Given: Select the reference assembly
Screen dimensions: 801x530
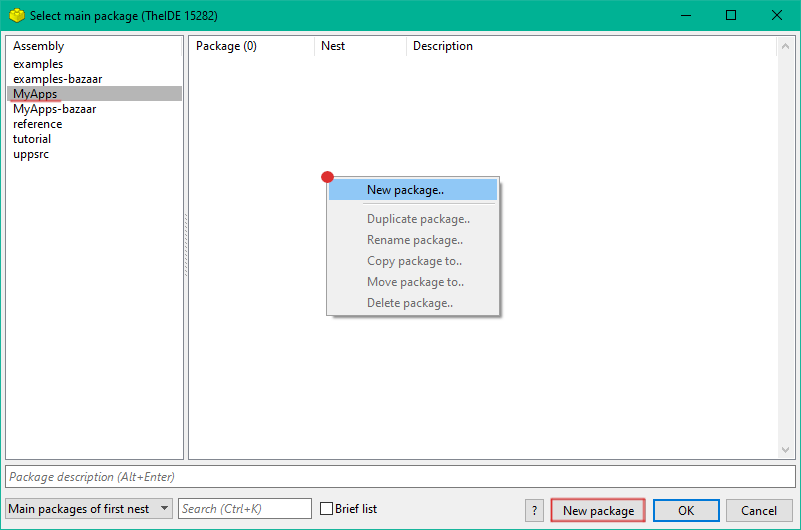Looking at the screenshot, I should [x=37, y=124].
